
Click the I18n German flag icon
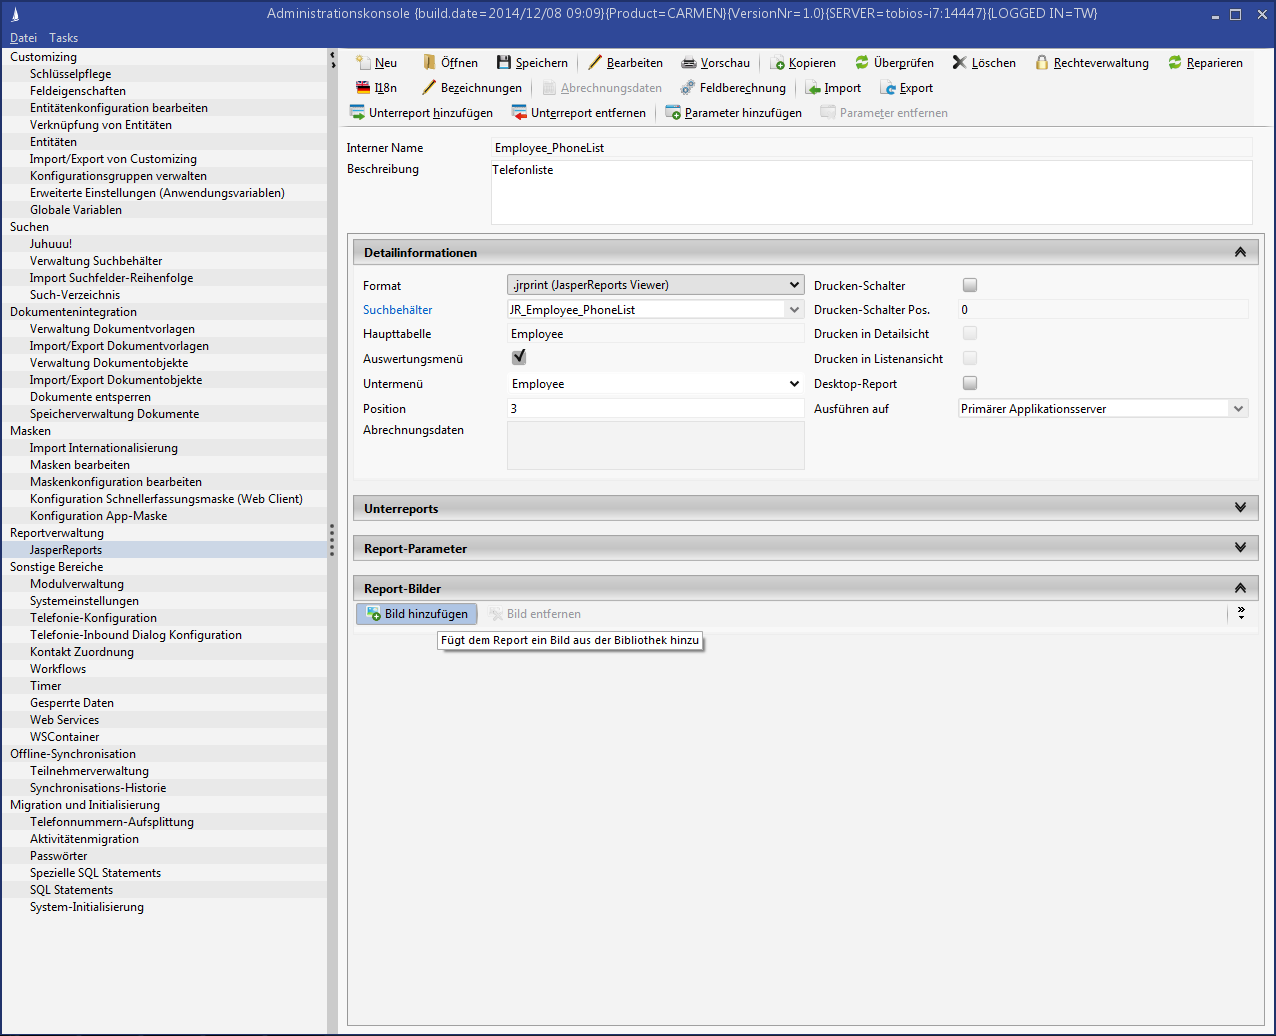pos(363,88)
